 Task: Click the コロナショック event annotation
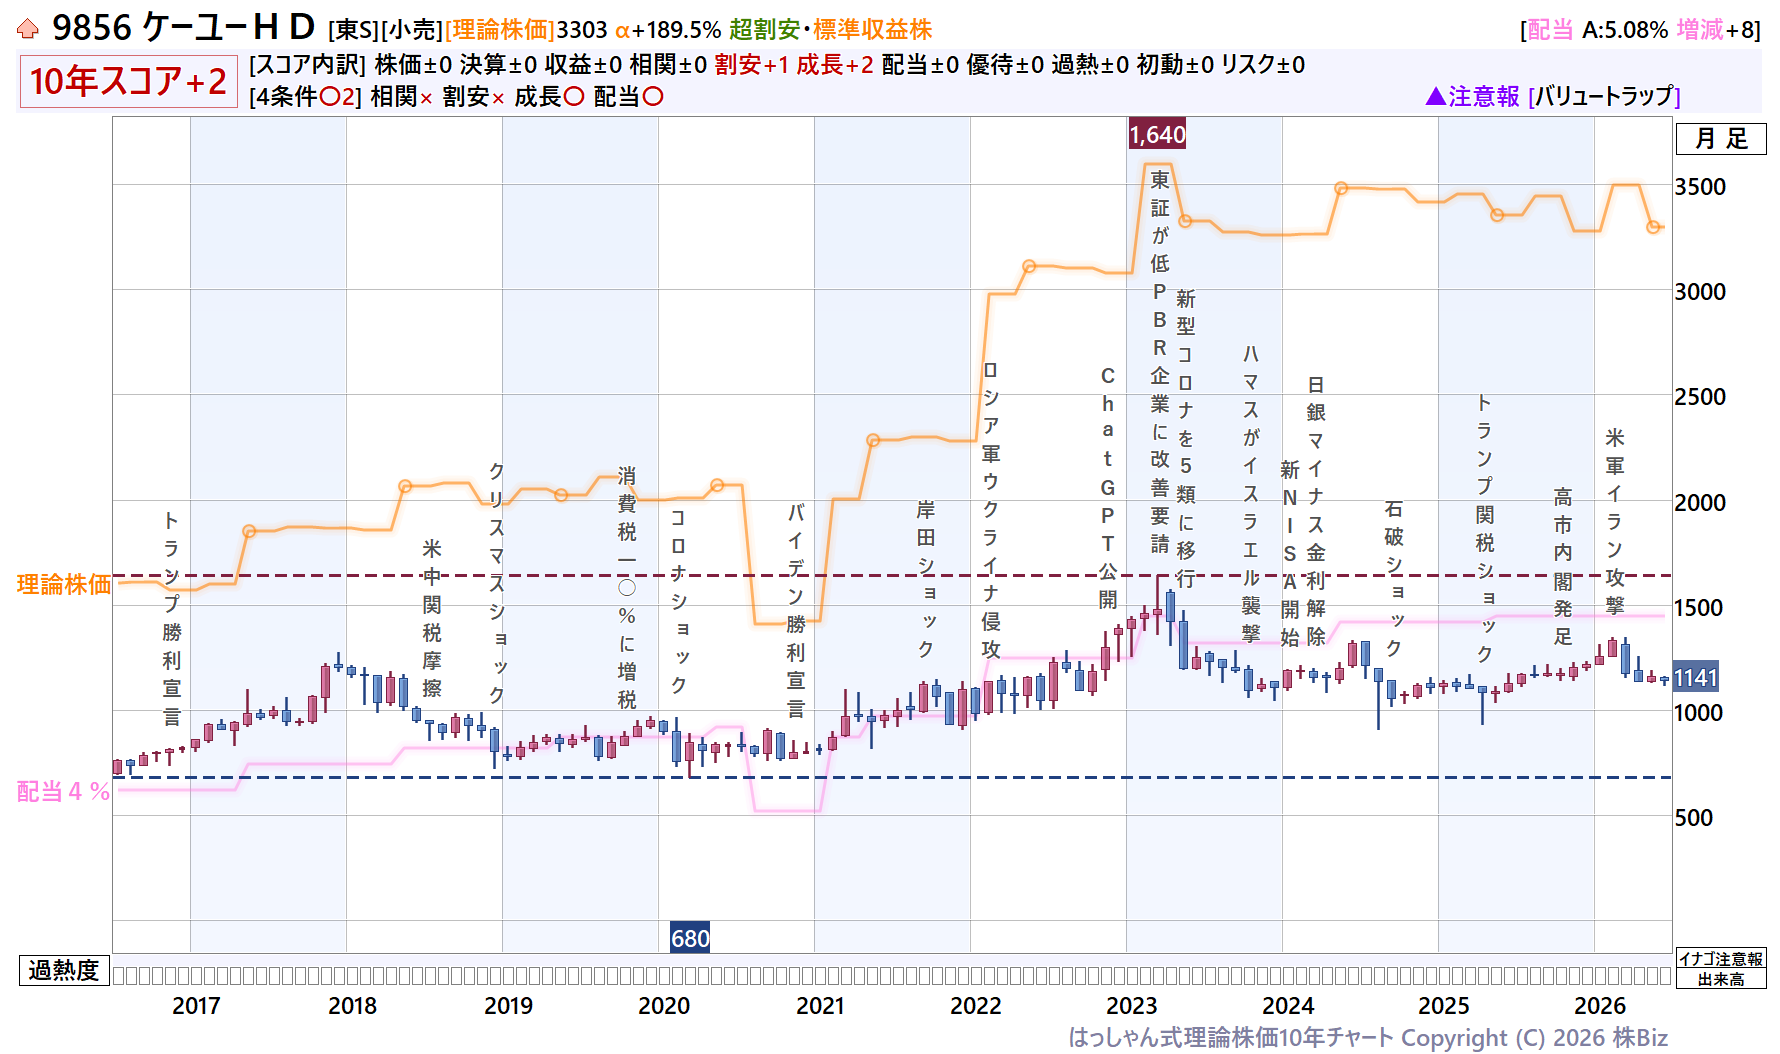coord(679,601)
